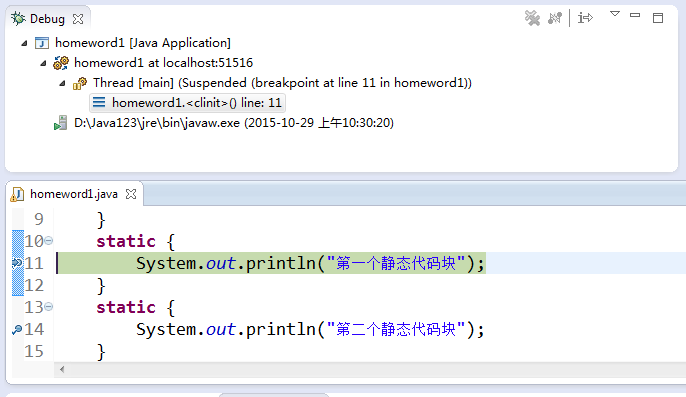Switch to homeword1.java editor tab
The height and width of the screenshot is (397, 686).
pos(74,194)
